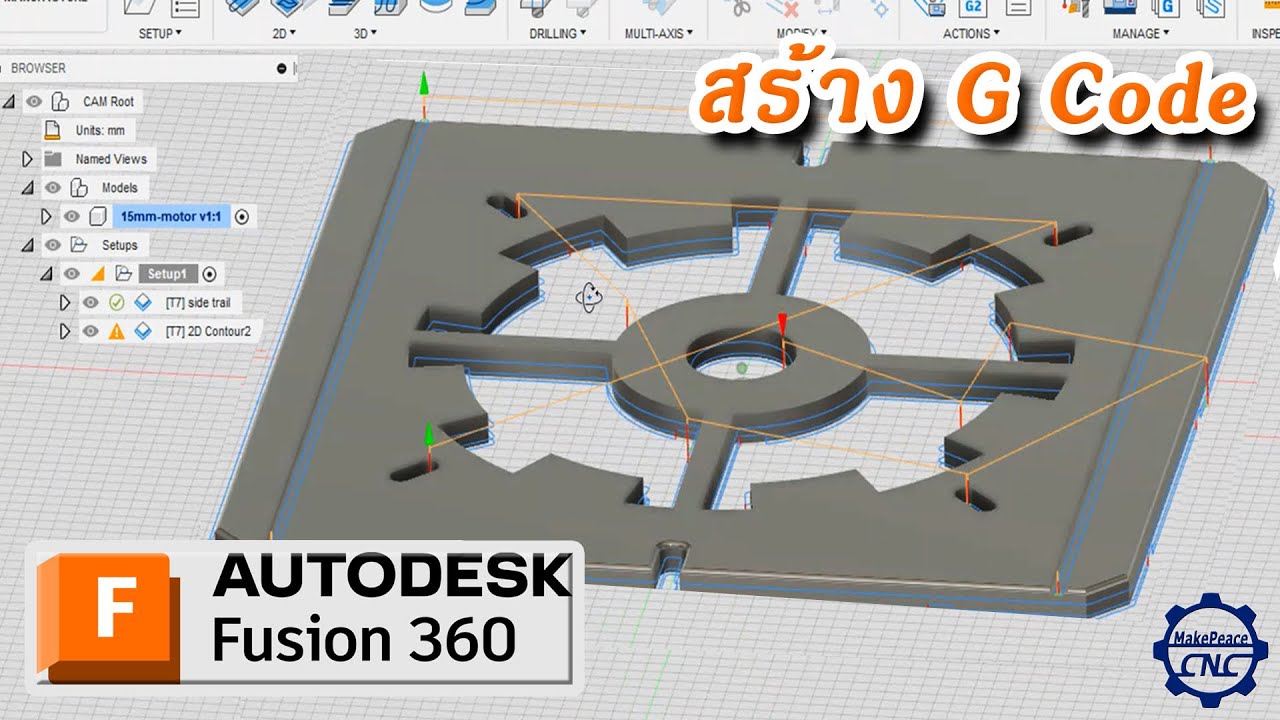Open the ACTIONS dropdown menu
1280x720 pixels.
click(x=972, y=33)
